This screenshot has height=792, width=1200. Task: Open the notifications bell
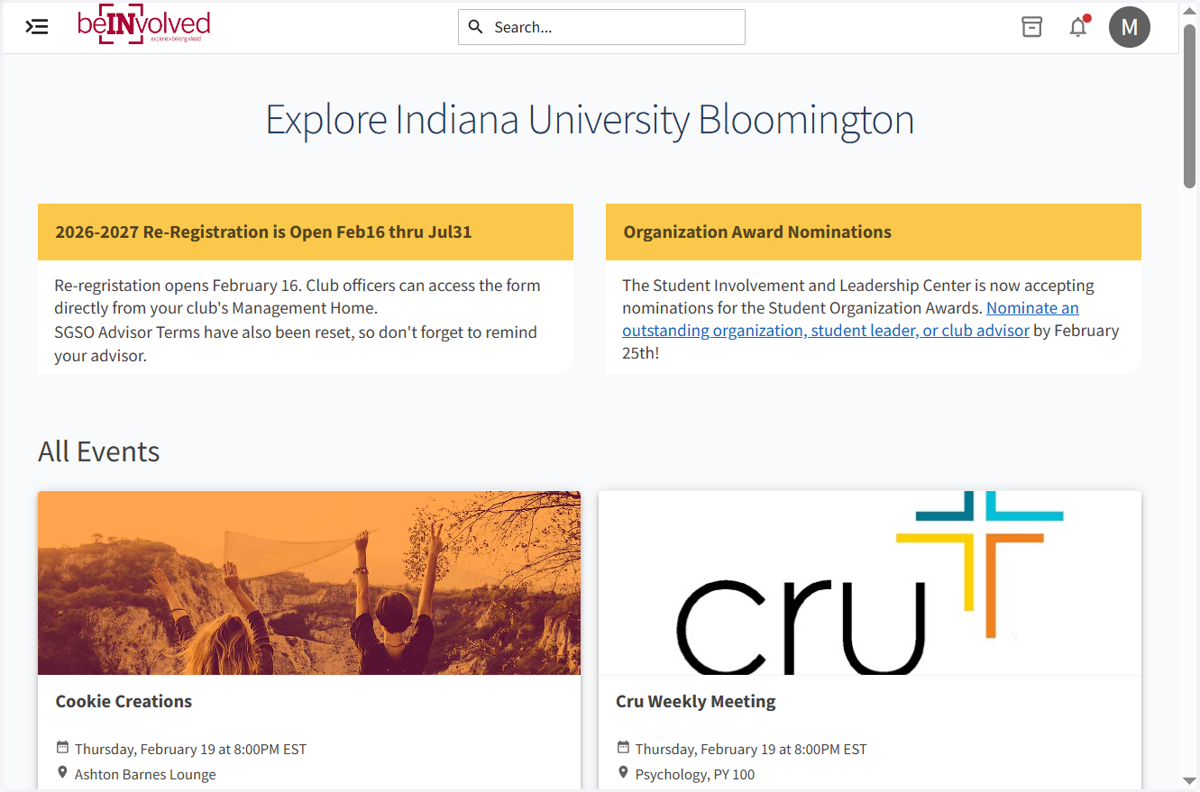pyautogui.click(x=1078, y=27)
